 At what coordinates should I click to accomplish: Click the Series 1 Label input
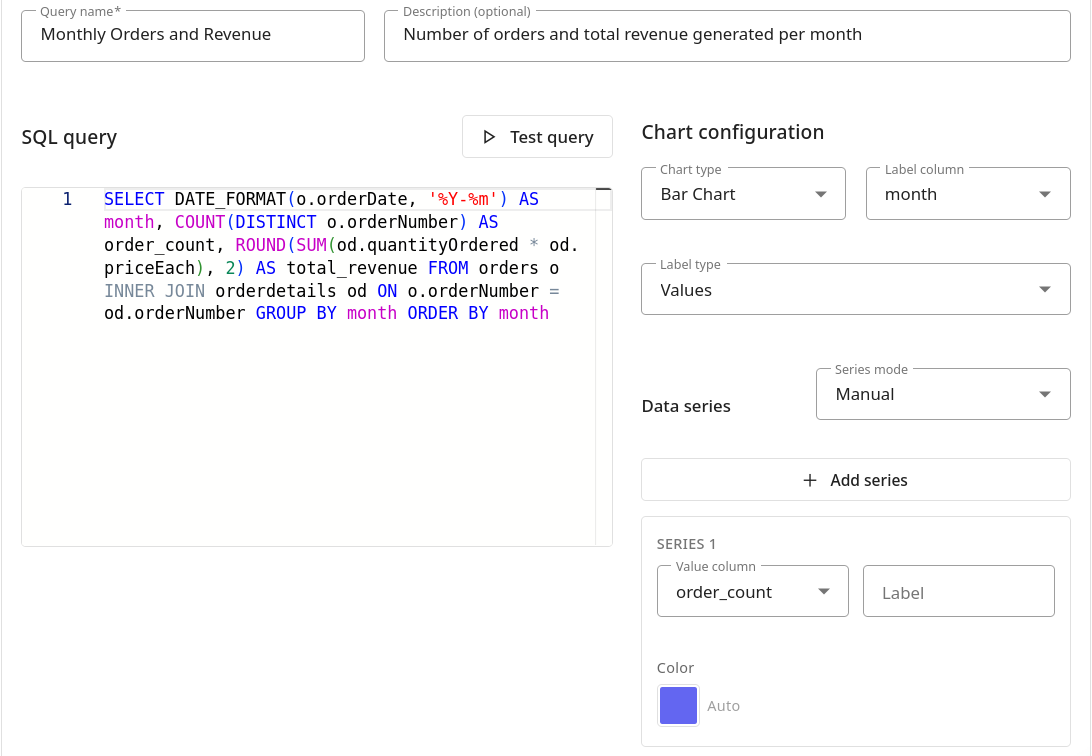958,592
